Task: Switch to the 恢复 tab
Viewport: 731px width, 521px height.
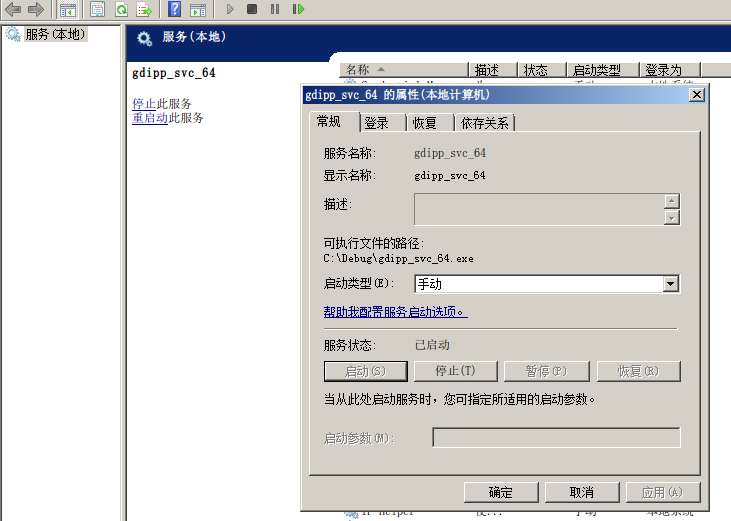Action: [x=430, y=123]
